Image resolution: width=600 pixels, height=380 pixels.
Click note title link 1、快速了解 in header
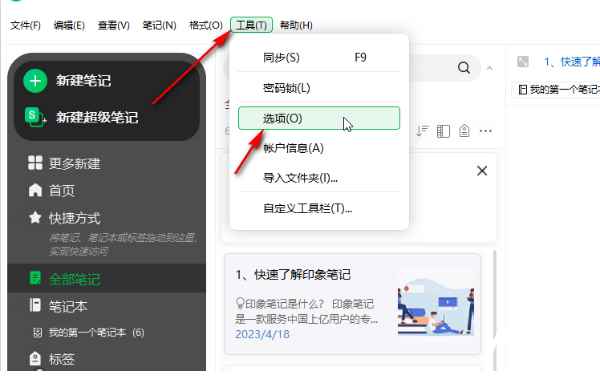pos(572,62)
